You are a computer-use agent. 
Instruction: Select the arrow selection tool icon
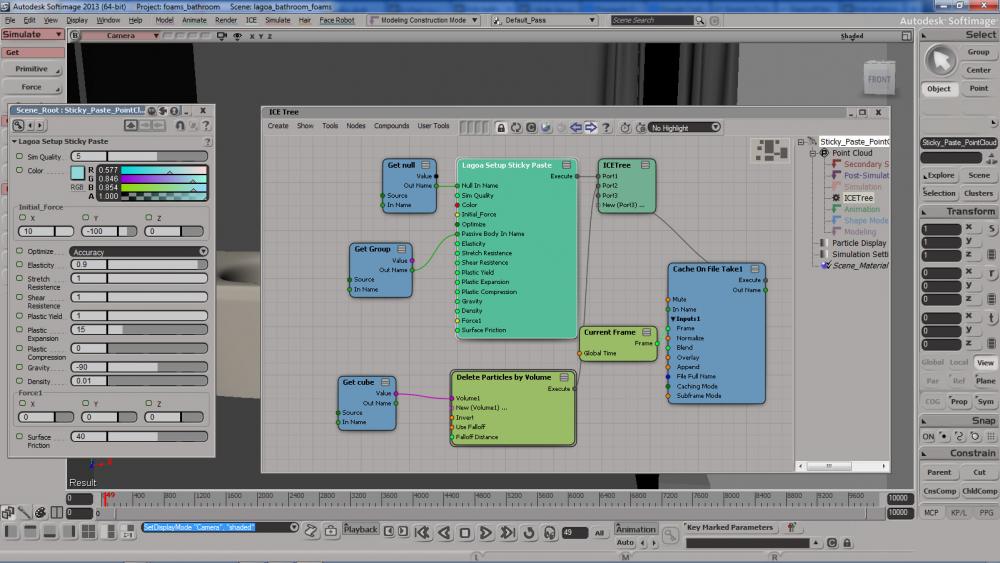point(939,60)
